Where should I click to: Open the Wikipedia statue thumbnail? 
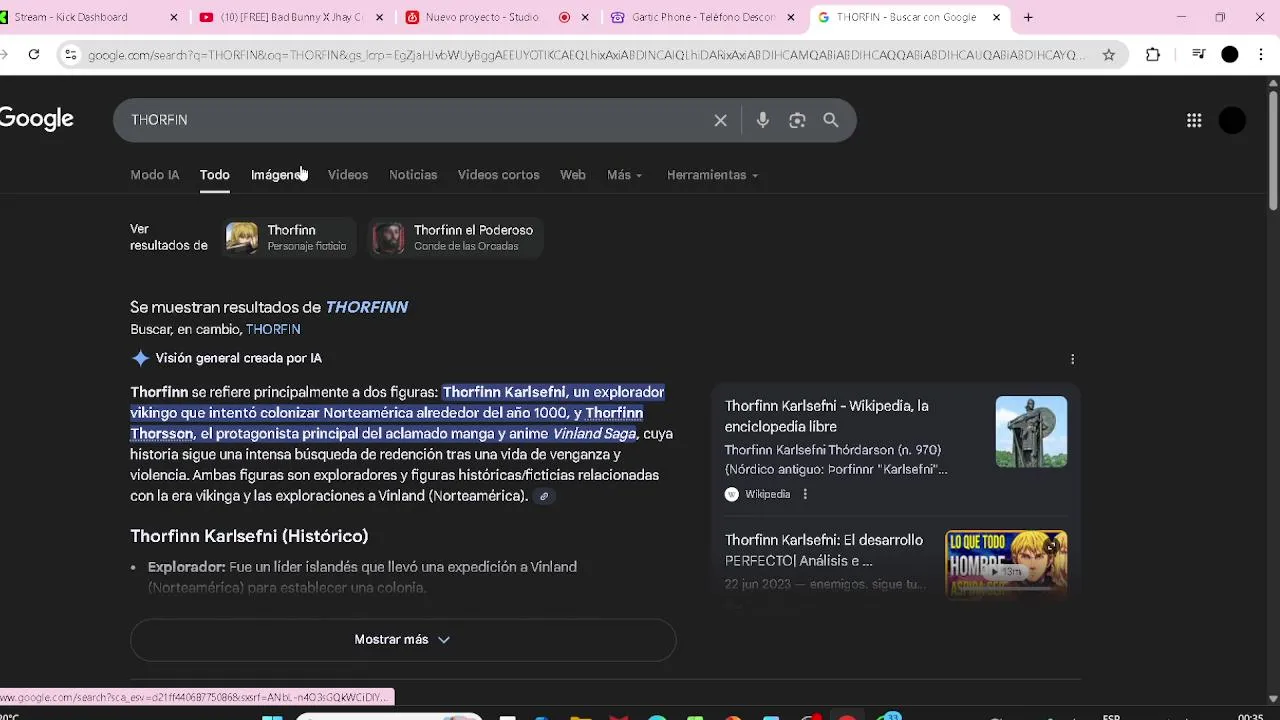[x=1031, y=432]
